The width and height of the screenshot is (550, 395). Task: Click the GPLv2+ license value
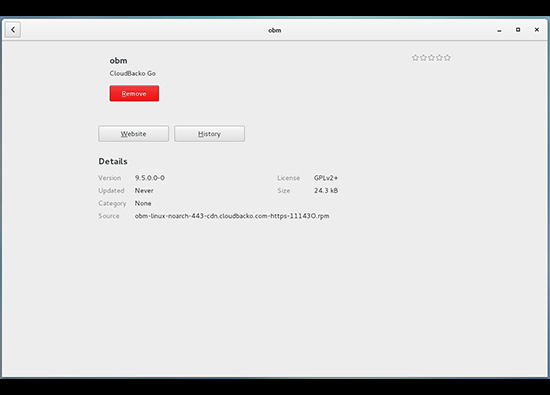pos(326,178)
